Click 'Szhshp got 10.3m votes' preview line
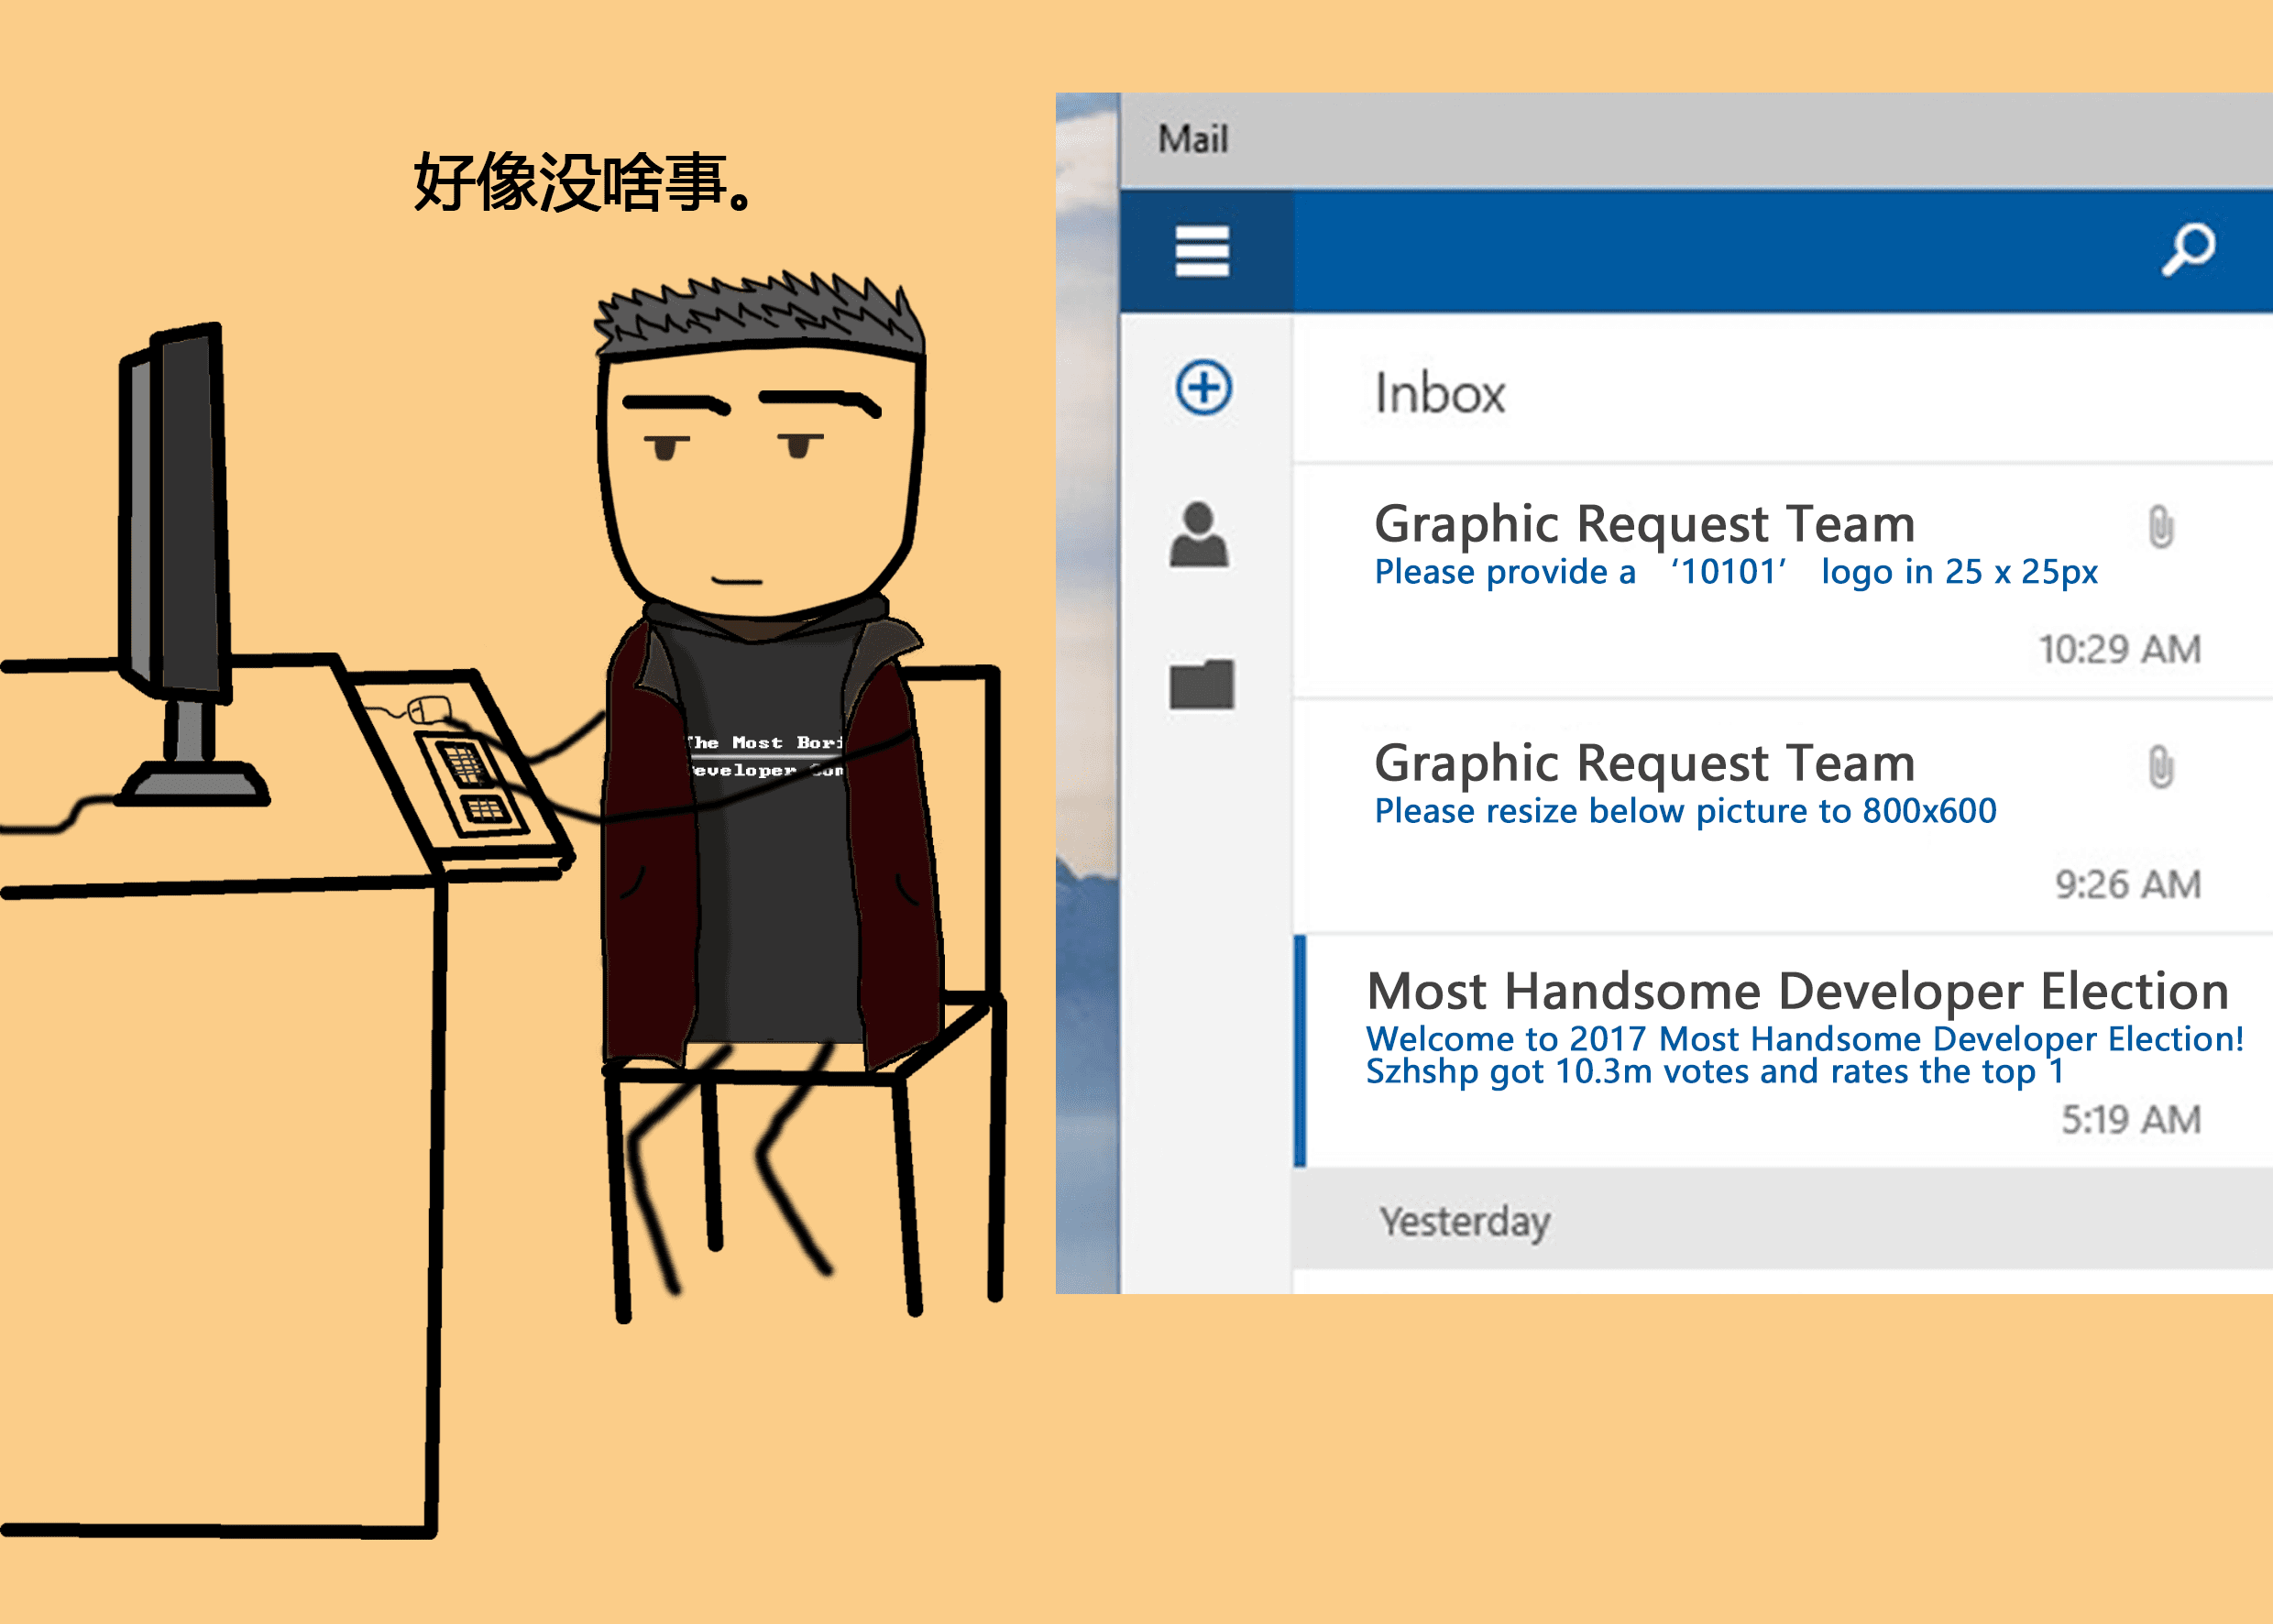Image resolution: width=2273 pixels, height=1624 pixels. [x=1714, y=1072]
